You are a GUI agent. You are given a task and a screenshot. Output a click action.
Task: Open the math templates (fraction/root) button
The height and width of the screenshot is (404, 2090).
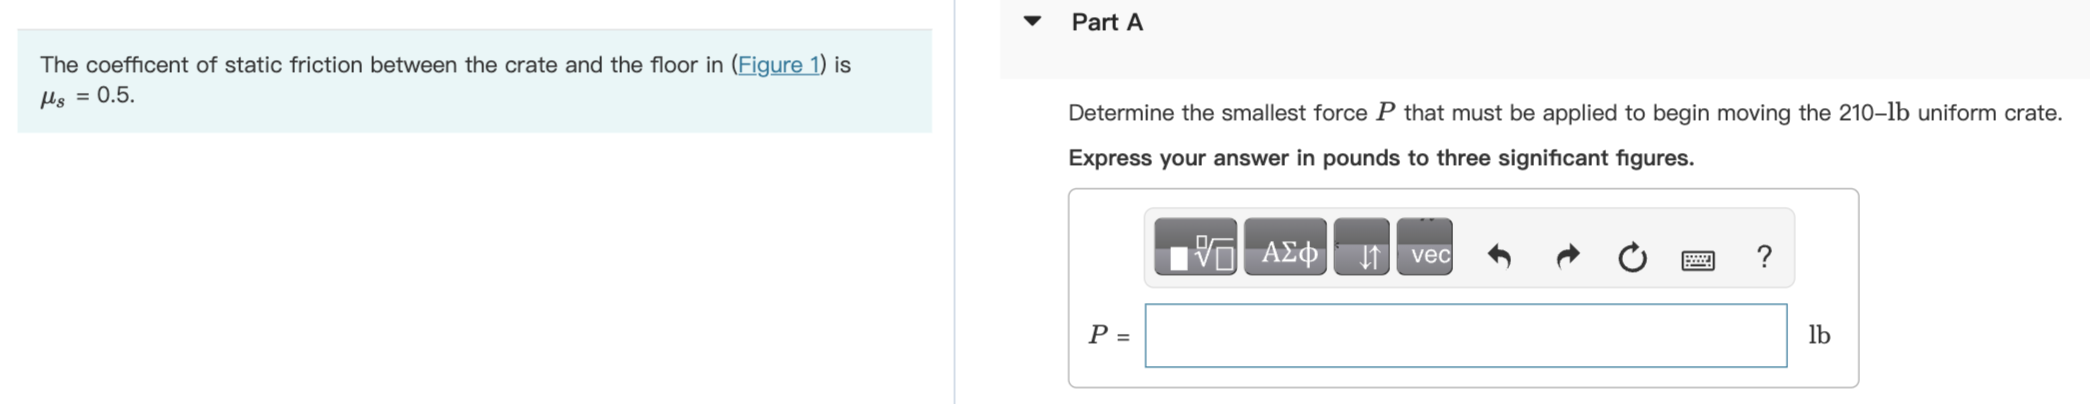tap(1195, 247)
